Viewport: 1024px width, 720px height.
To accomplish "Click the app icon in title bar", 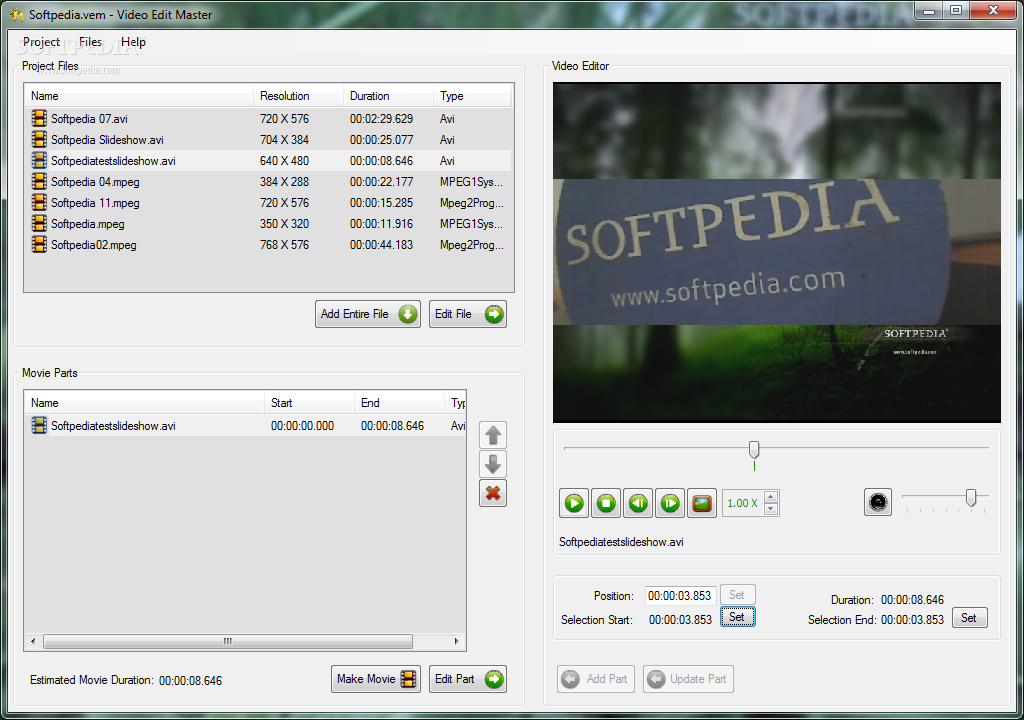I will point(16,14).
